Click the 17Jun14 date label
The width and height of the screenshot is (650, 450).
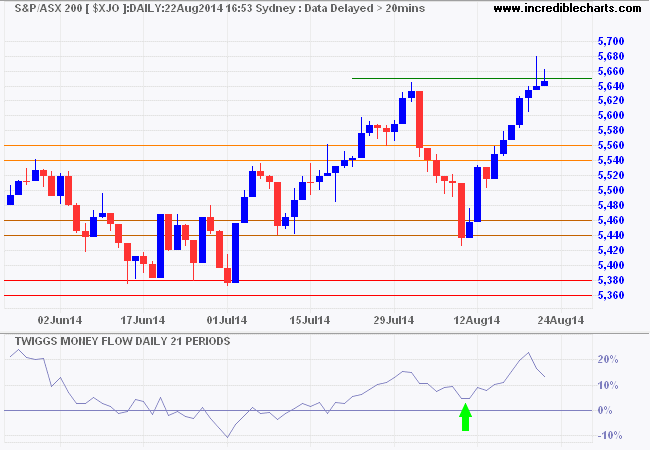coord(143,320)
